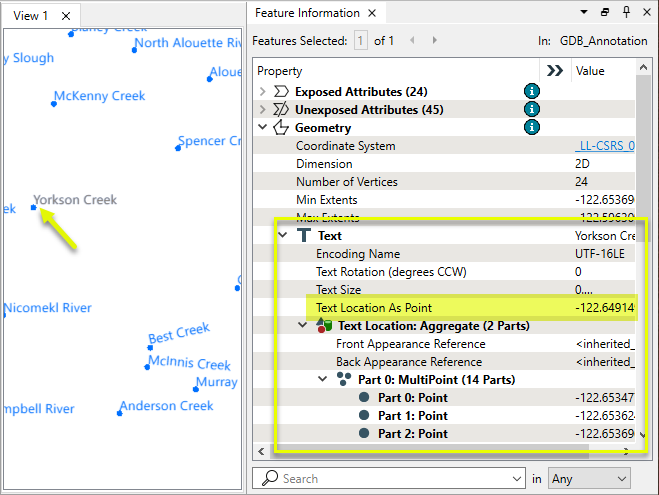The width and height of the screenshot is (659, 495).
Task: Click the Text Location Aggregate icon
Action: point(324,325)
